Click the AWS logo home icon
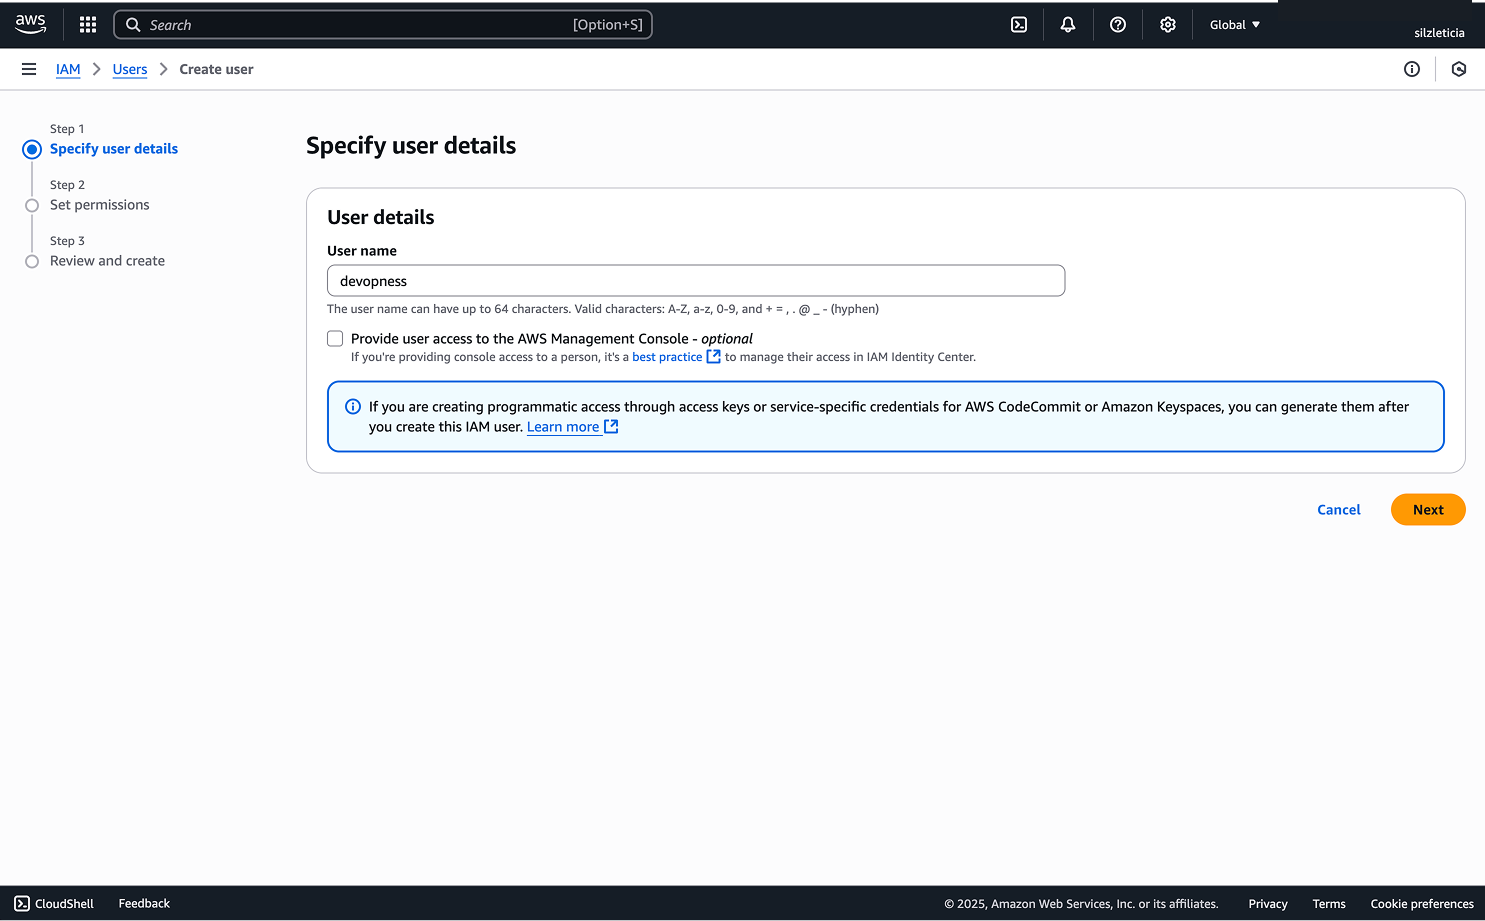The height and width of the screenshot is (921, 1485). click(x=30, y=24)
